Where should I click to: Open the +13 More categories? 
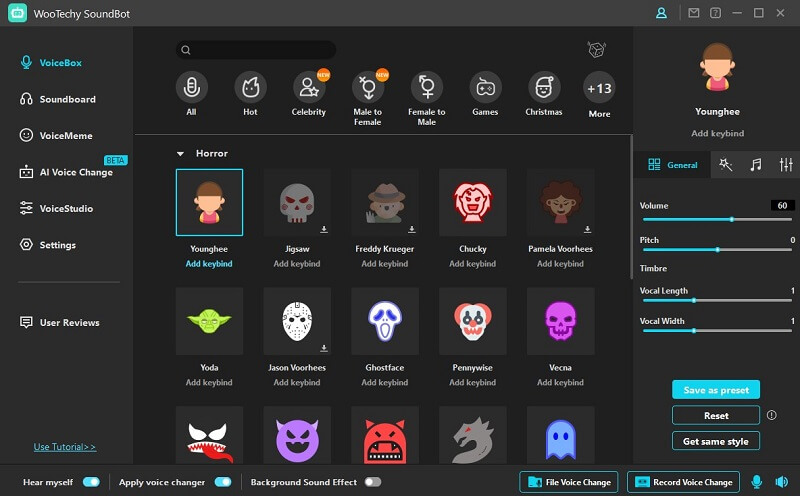tap(599, 88)
